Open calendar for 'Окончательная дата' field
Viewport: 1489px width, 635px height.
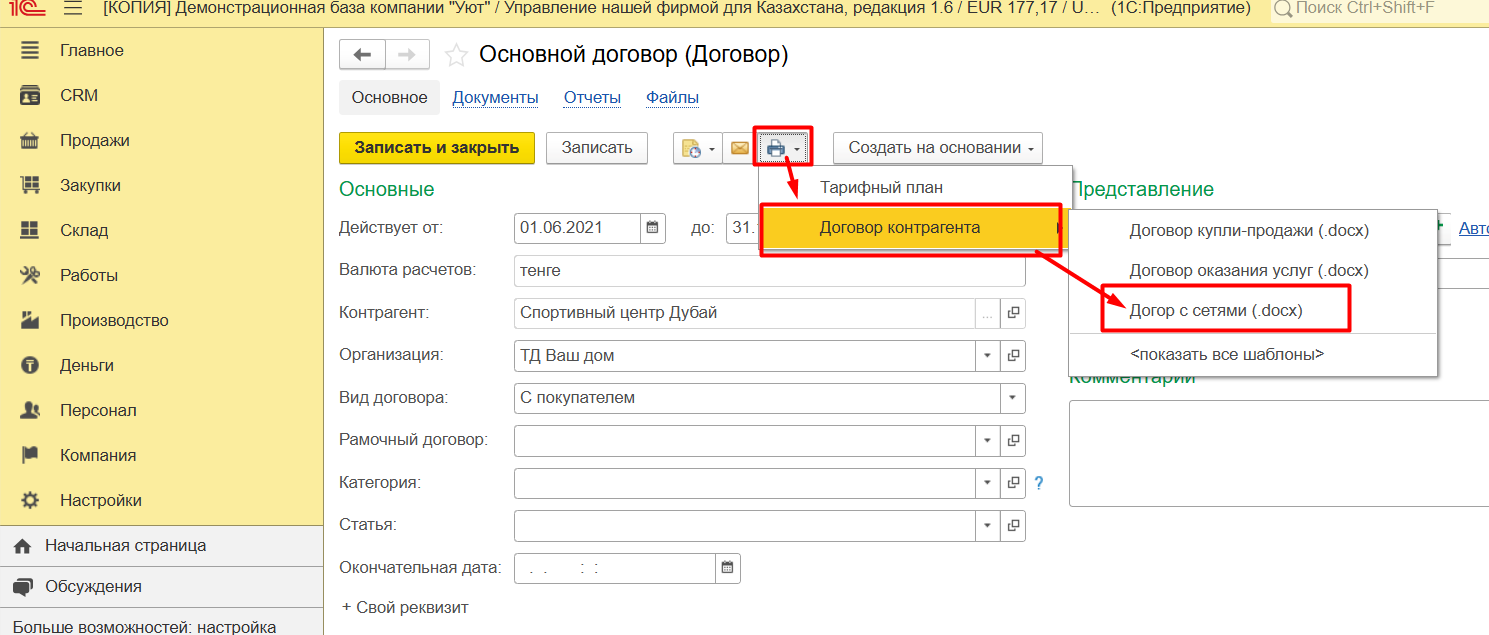click(x=729, y=568)
